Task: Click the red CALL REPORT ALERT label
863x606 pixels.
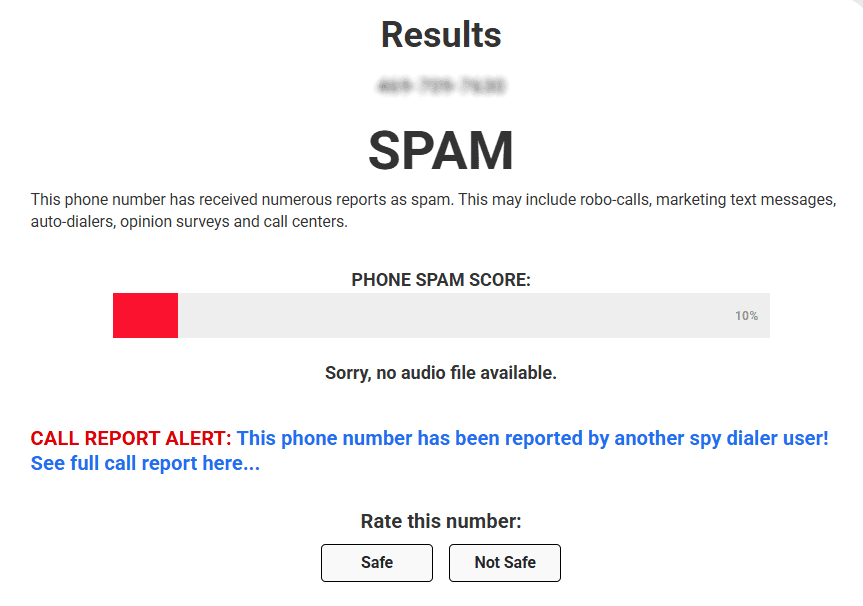Action: click(x=128, y=438)
